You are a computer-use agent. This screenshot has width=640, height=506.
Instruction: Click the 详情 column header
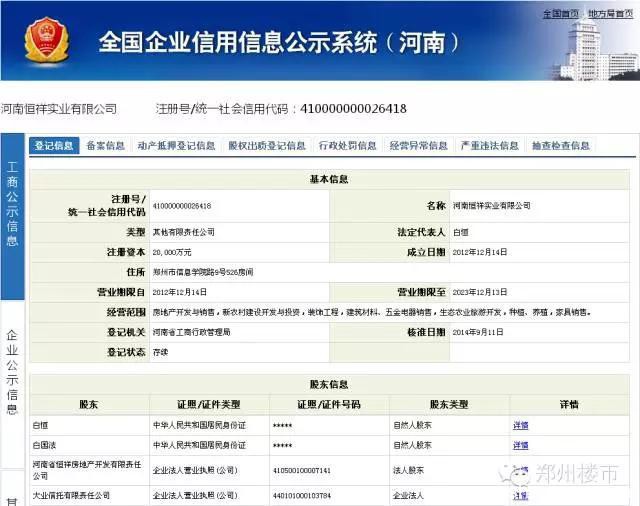pyautogui.click(x=569, y=405)
